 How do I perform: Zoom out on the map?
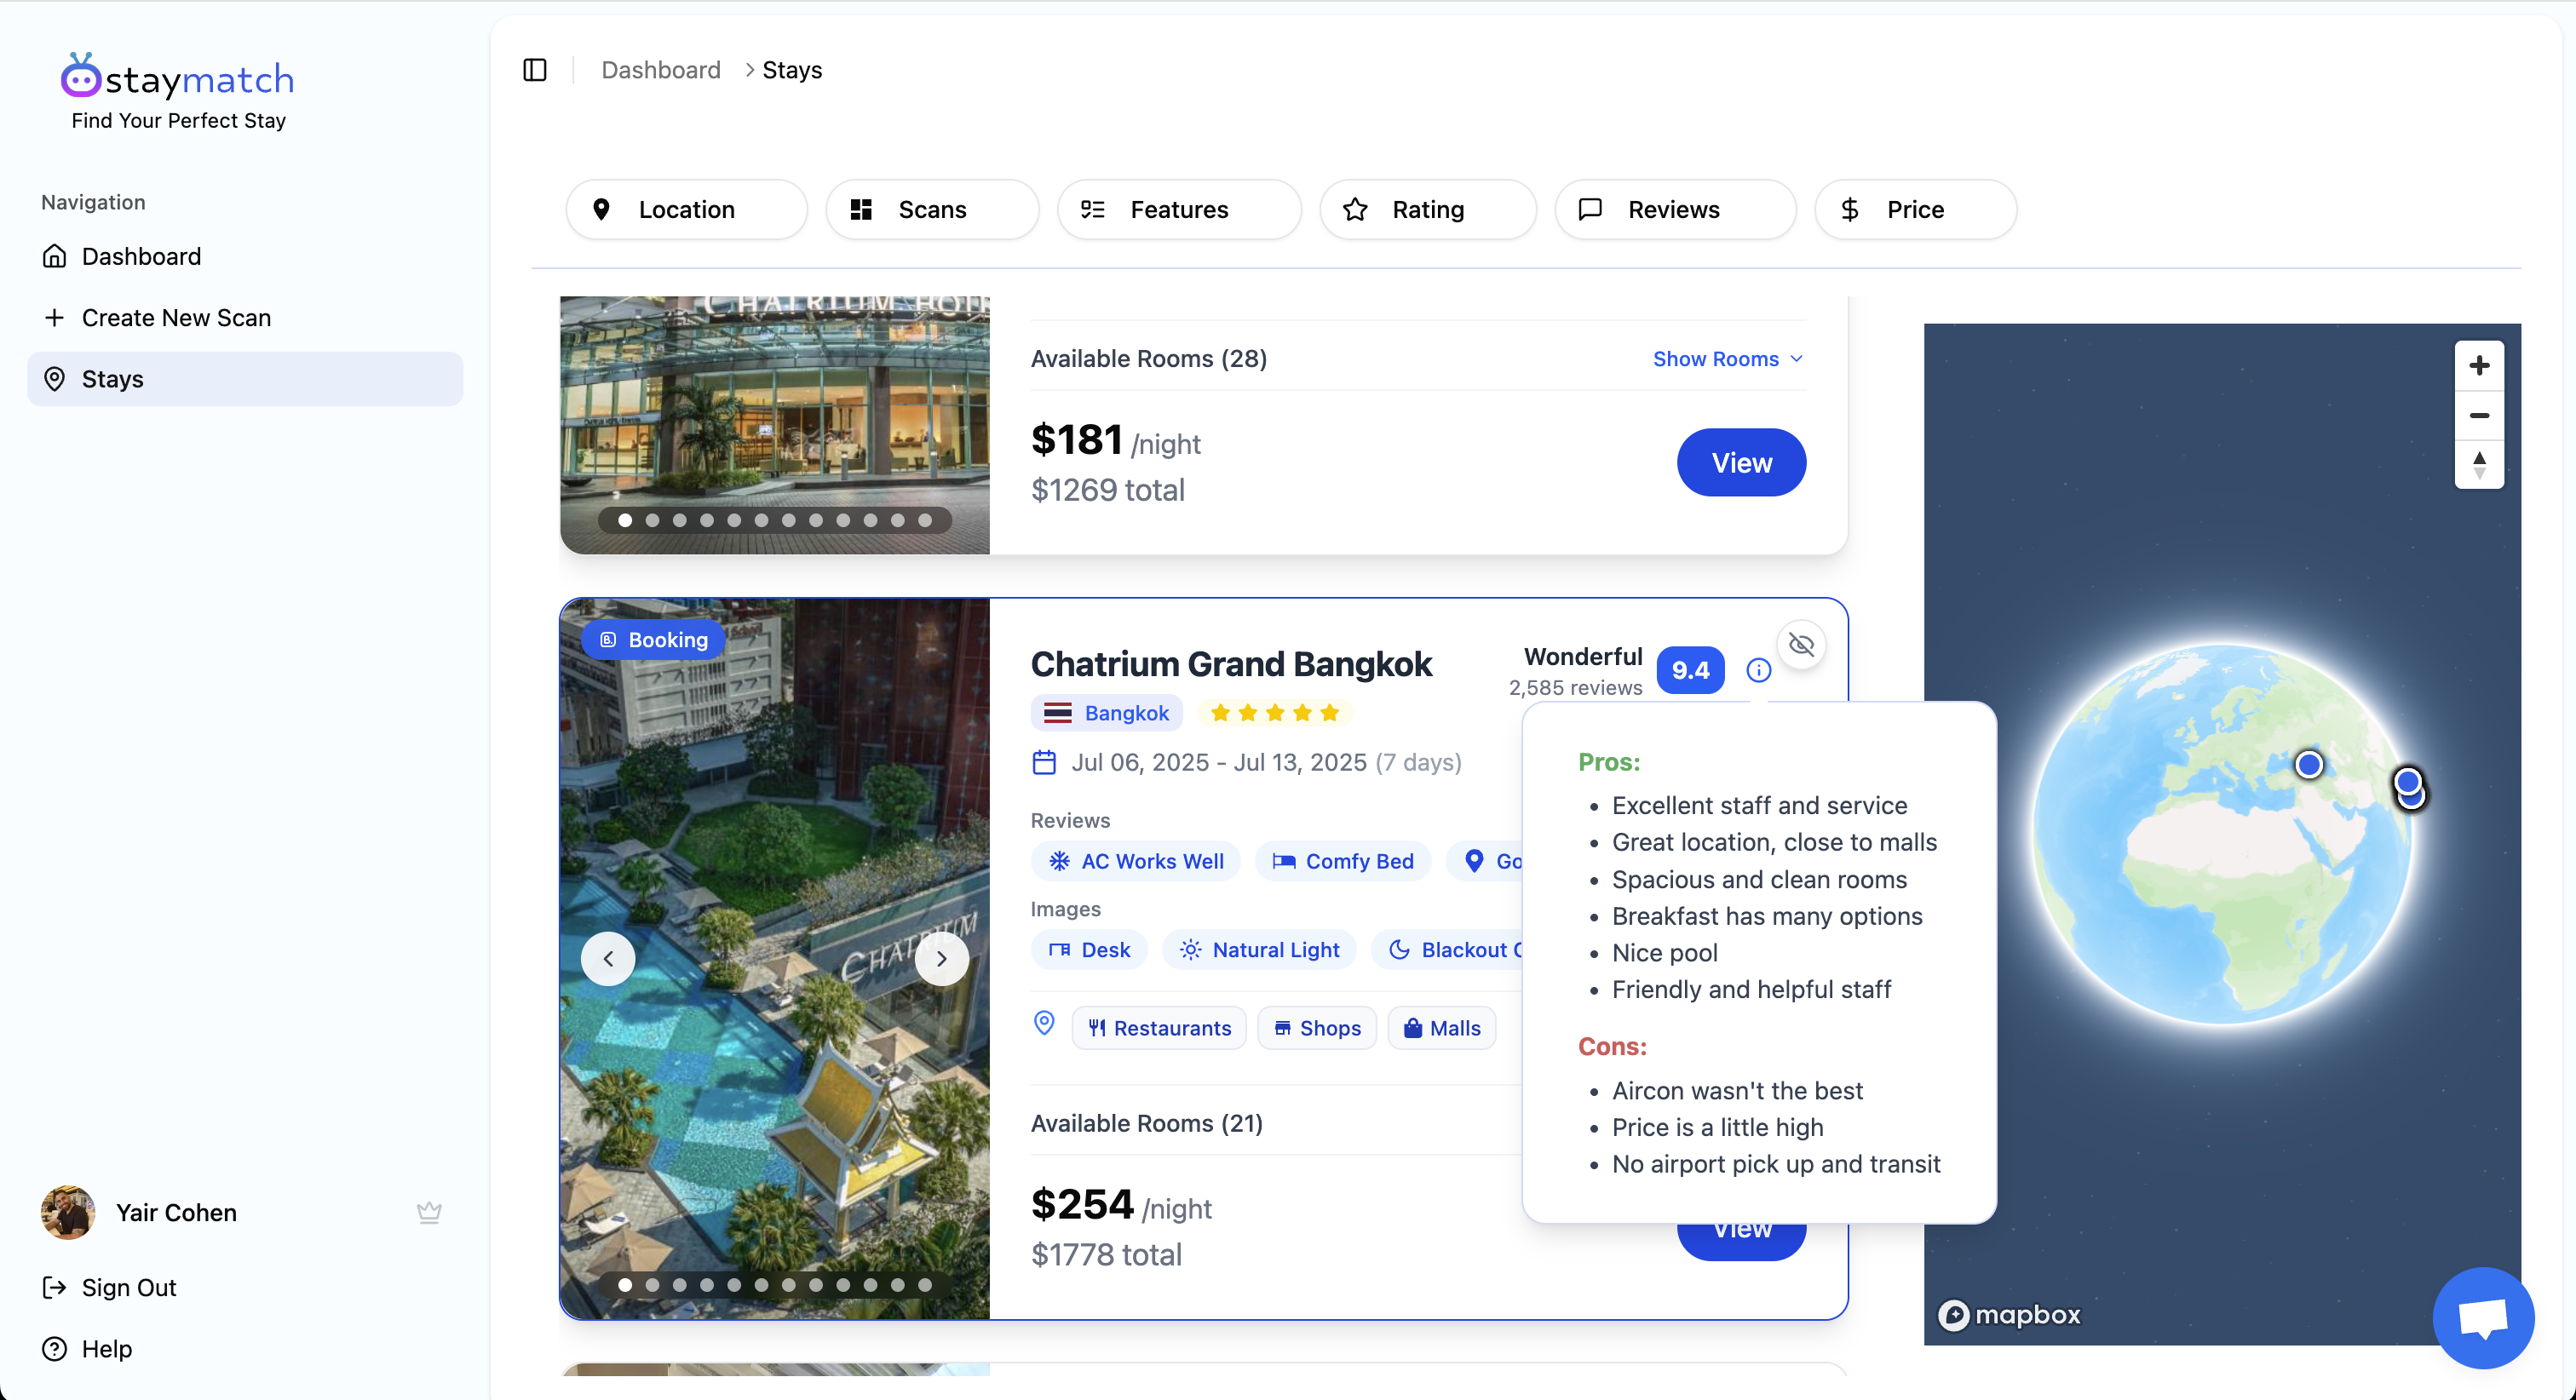tap(2479, 416)
